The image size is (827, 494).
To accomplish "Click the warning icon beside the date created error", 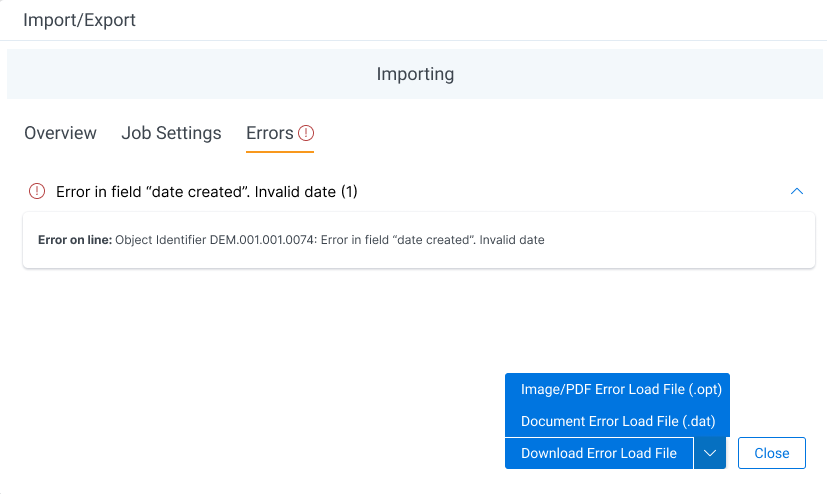I will click(x=37, y=191).
